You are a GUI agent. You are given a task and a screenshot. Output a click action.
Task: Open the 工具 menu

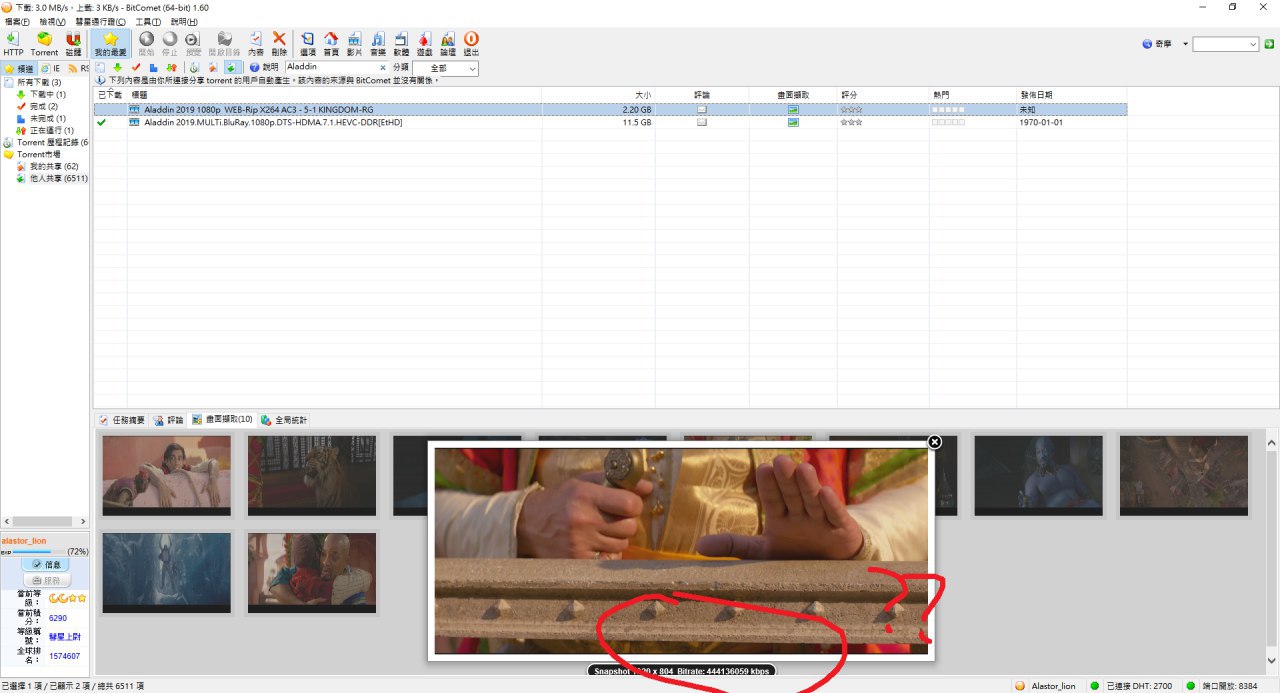(x=148, y=22)
